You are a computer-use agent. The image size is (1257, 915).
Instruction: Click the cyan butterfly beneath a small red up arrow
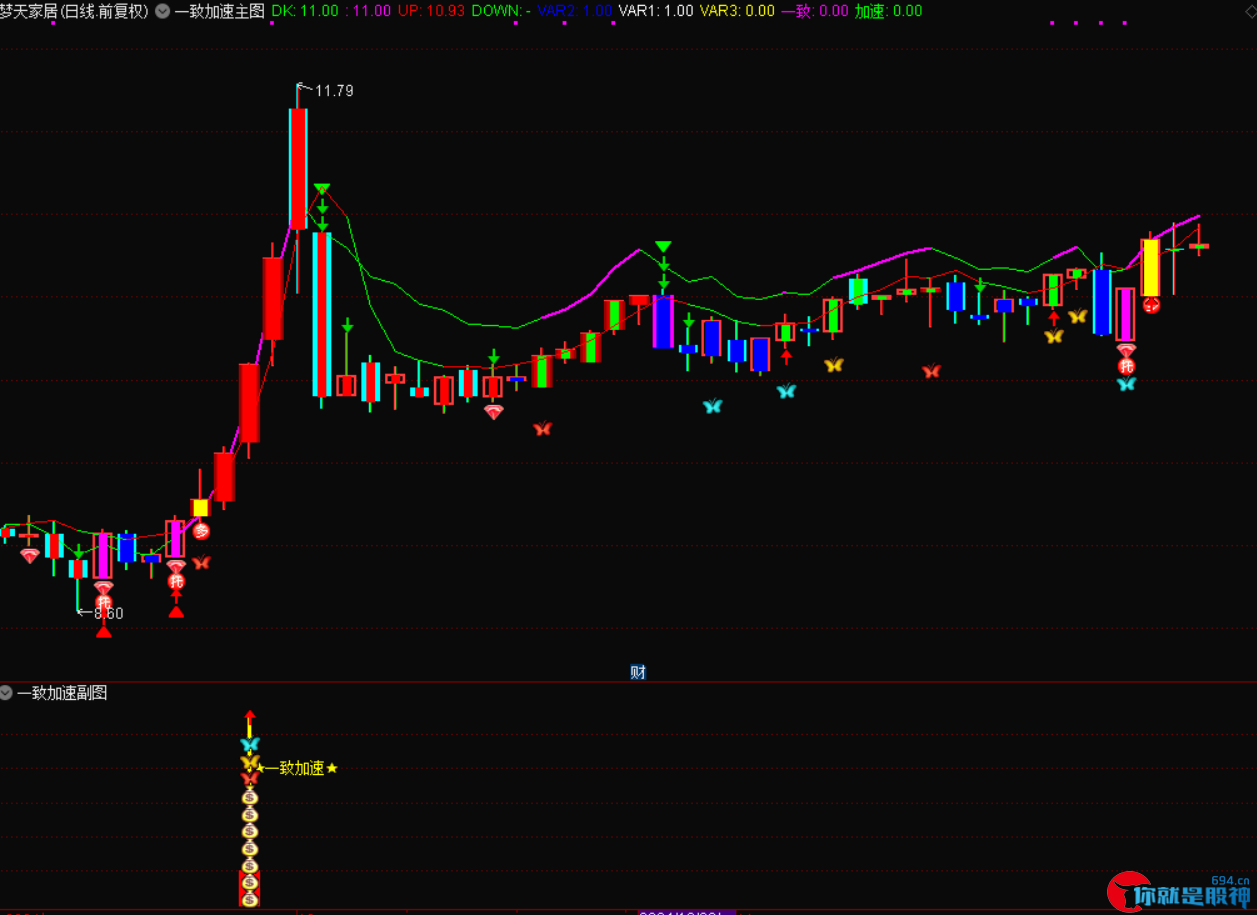click(786, 391)
